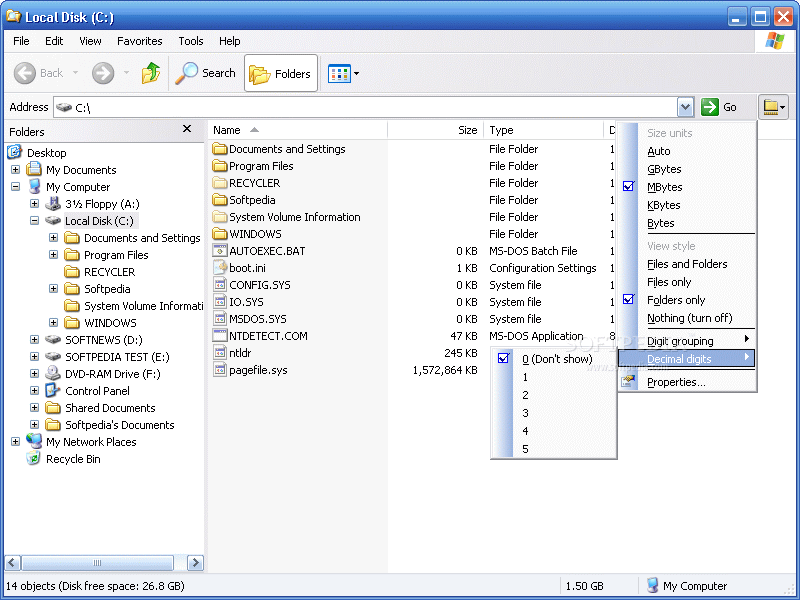Click the RECYCLER folder icon in file list
The height and width of the screenshot is (600, 800).
(219, 183)
